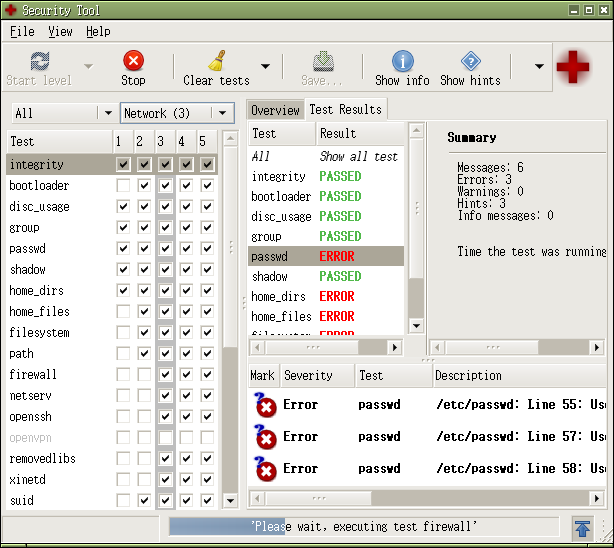Click error mark icon for Line 58

pyautogui.click(x=264, y=468)
